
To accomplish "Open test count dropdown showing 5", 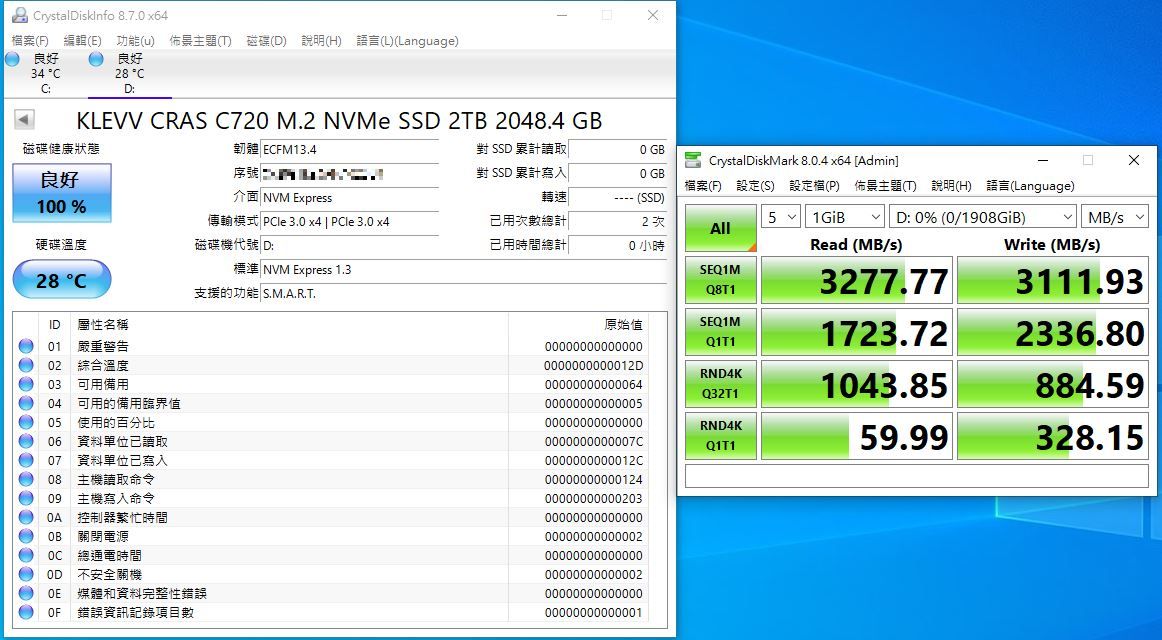I will pos(781,217).
